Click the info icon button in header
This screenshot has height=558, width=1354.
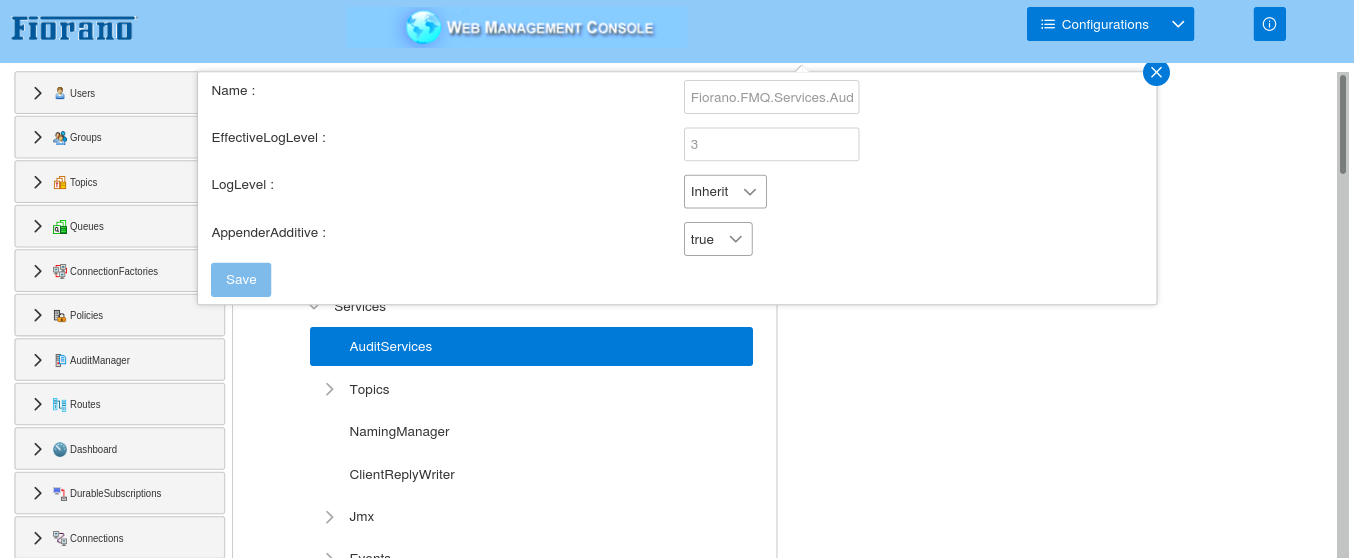tap(1269, 24)
